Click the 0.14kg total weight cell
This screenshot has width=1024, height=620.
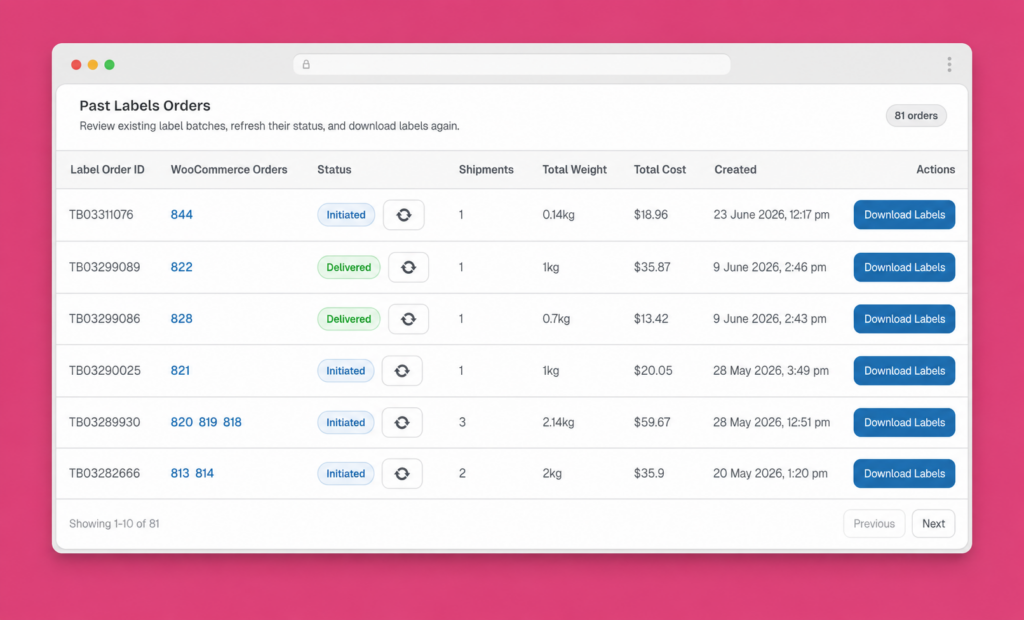[558, 215]
